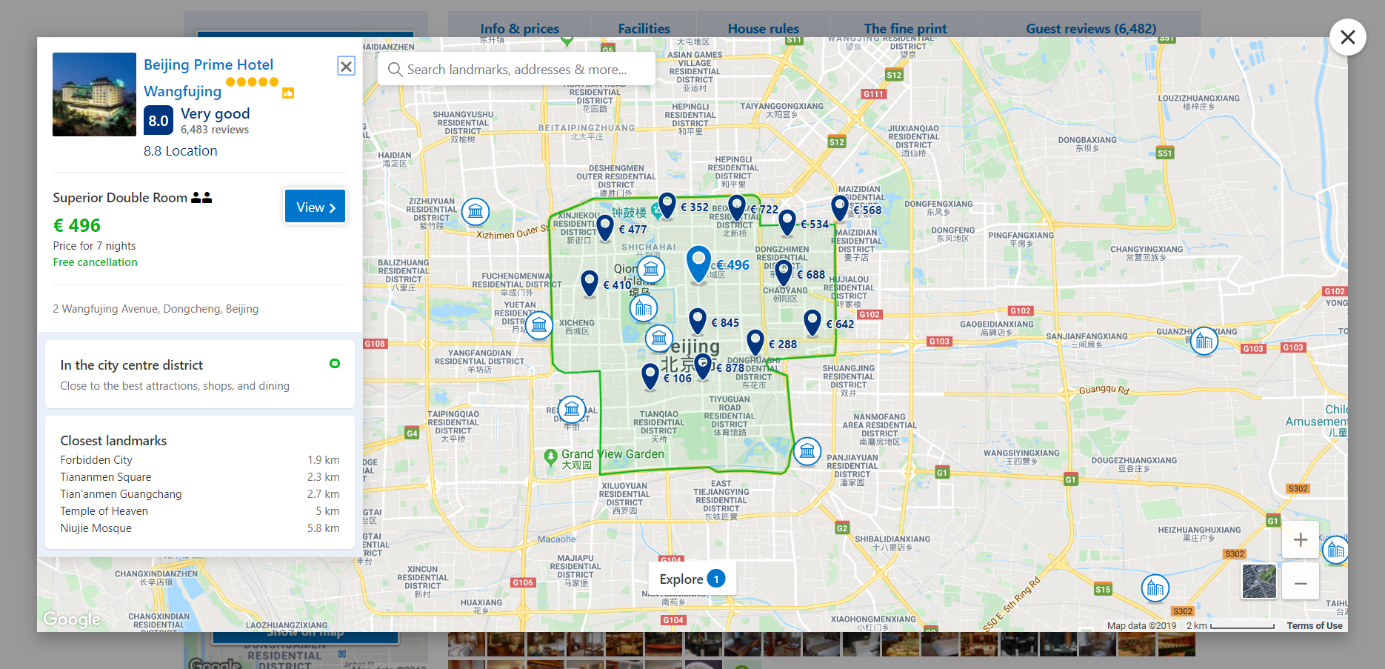Open skyscraper landmark icon inside green boundary
The height and width of the screenshot is (669, 1385).
pyautogui.click(x=643, y=308)
